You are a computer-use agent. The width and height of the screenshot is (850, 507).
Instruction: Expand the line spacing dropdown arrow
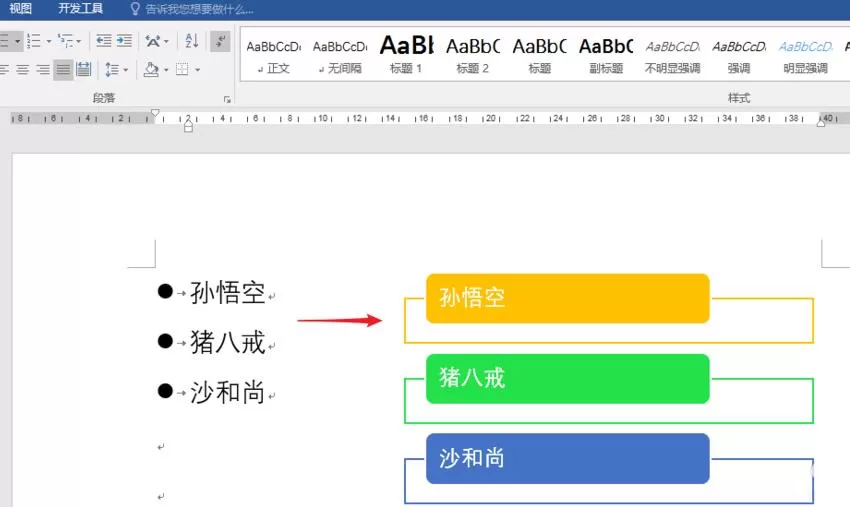point(126,69)
